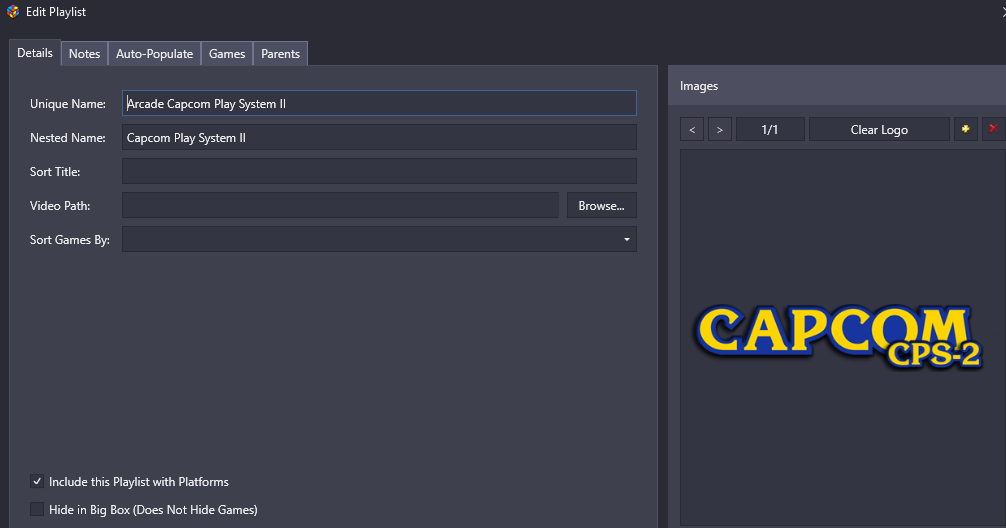Select the 1/1 image counter field
The height and width of the screenshot is (528, 1006).
click(770, 129)
